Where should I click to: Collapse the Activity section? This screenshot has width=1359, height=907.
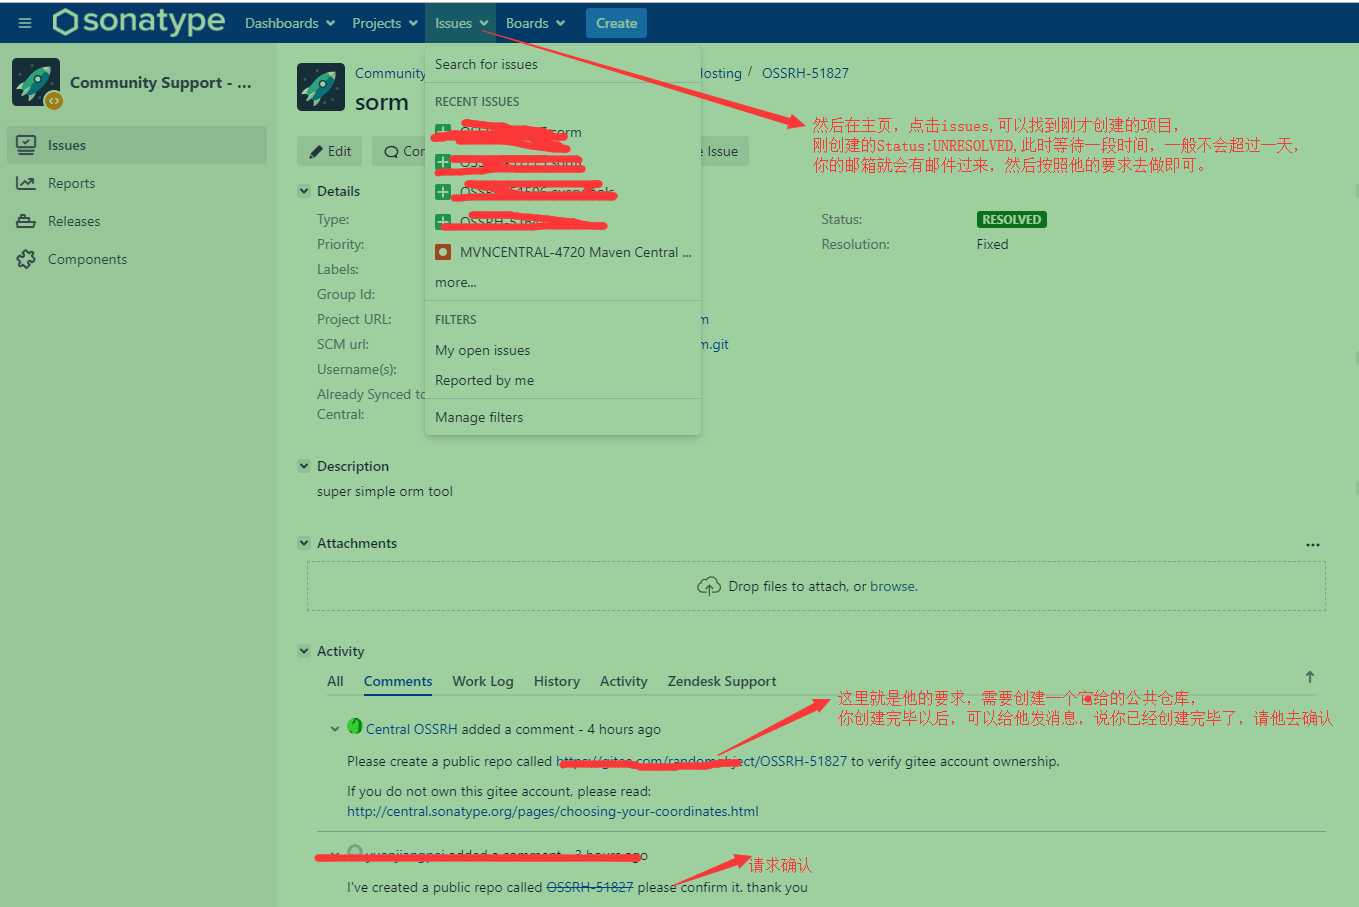point(304,651)
